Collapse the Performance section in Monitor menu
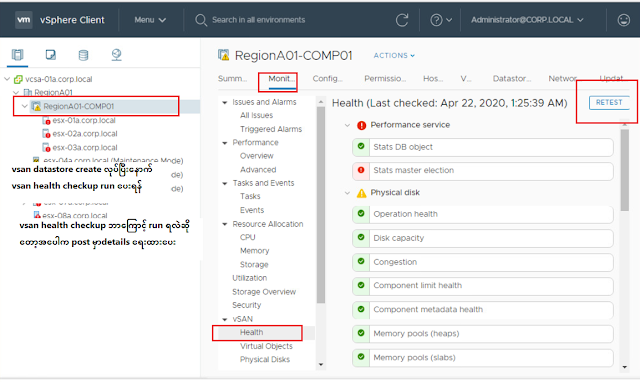The height and width of the screenshot is (382, 640). [x=224, y=143]
